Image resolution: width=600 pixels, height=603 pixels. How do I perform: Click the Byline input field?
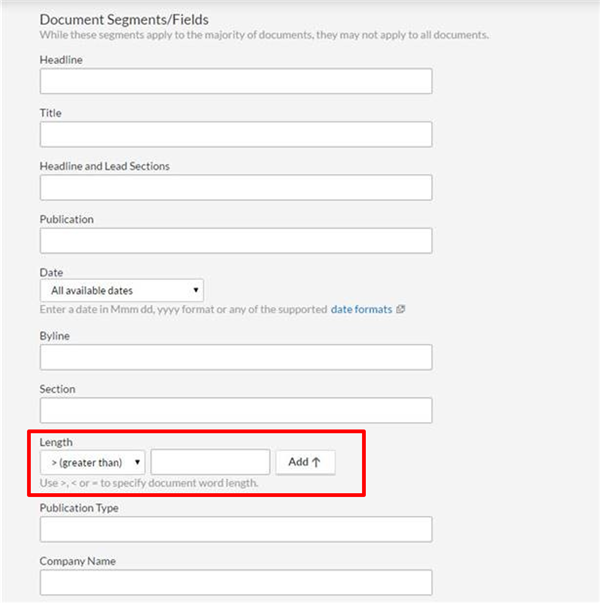tap(236, 357)
